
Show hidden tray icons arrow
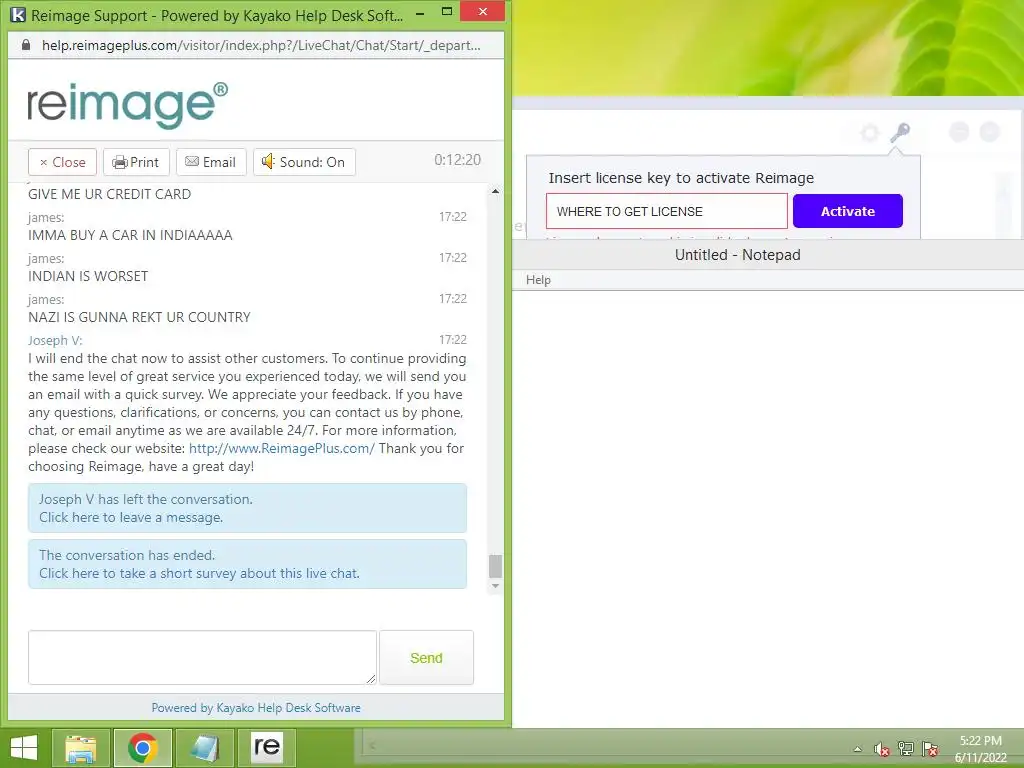[x=857, y=749]
